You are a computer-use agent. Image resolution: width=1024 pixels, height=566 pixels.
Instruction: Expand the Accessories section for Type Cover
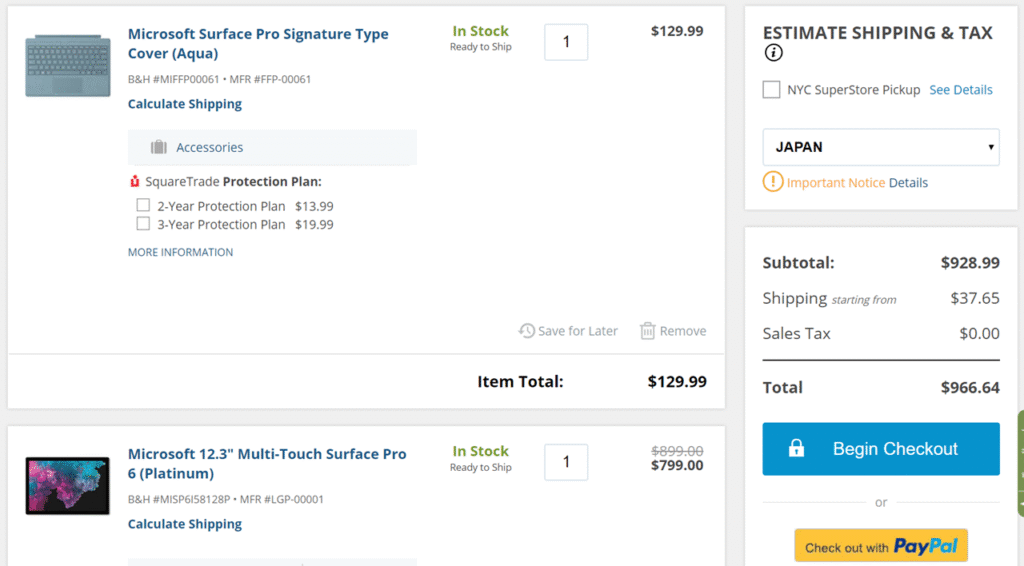(272, 147)
